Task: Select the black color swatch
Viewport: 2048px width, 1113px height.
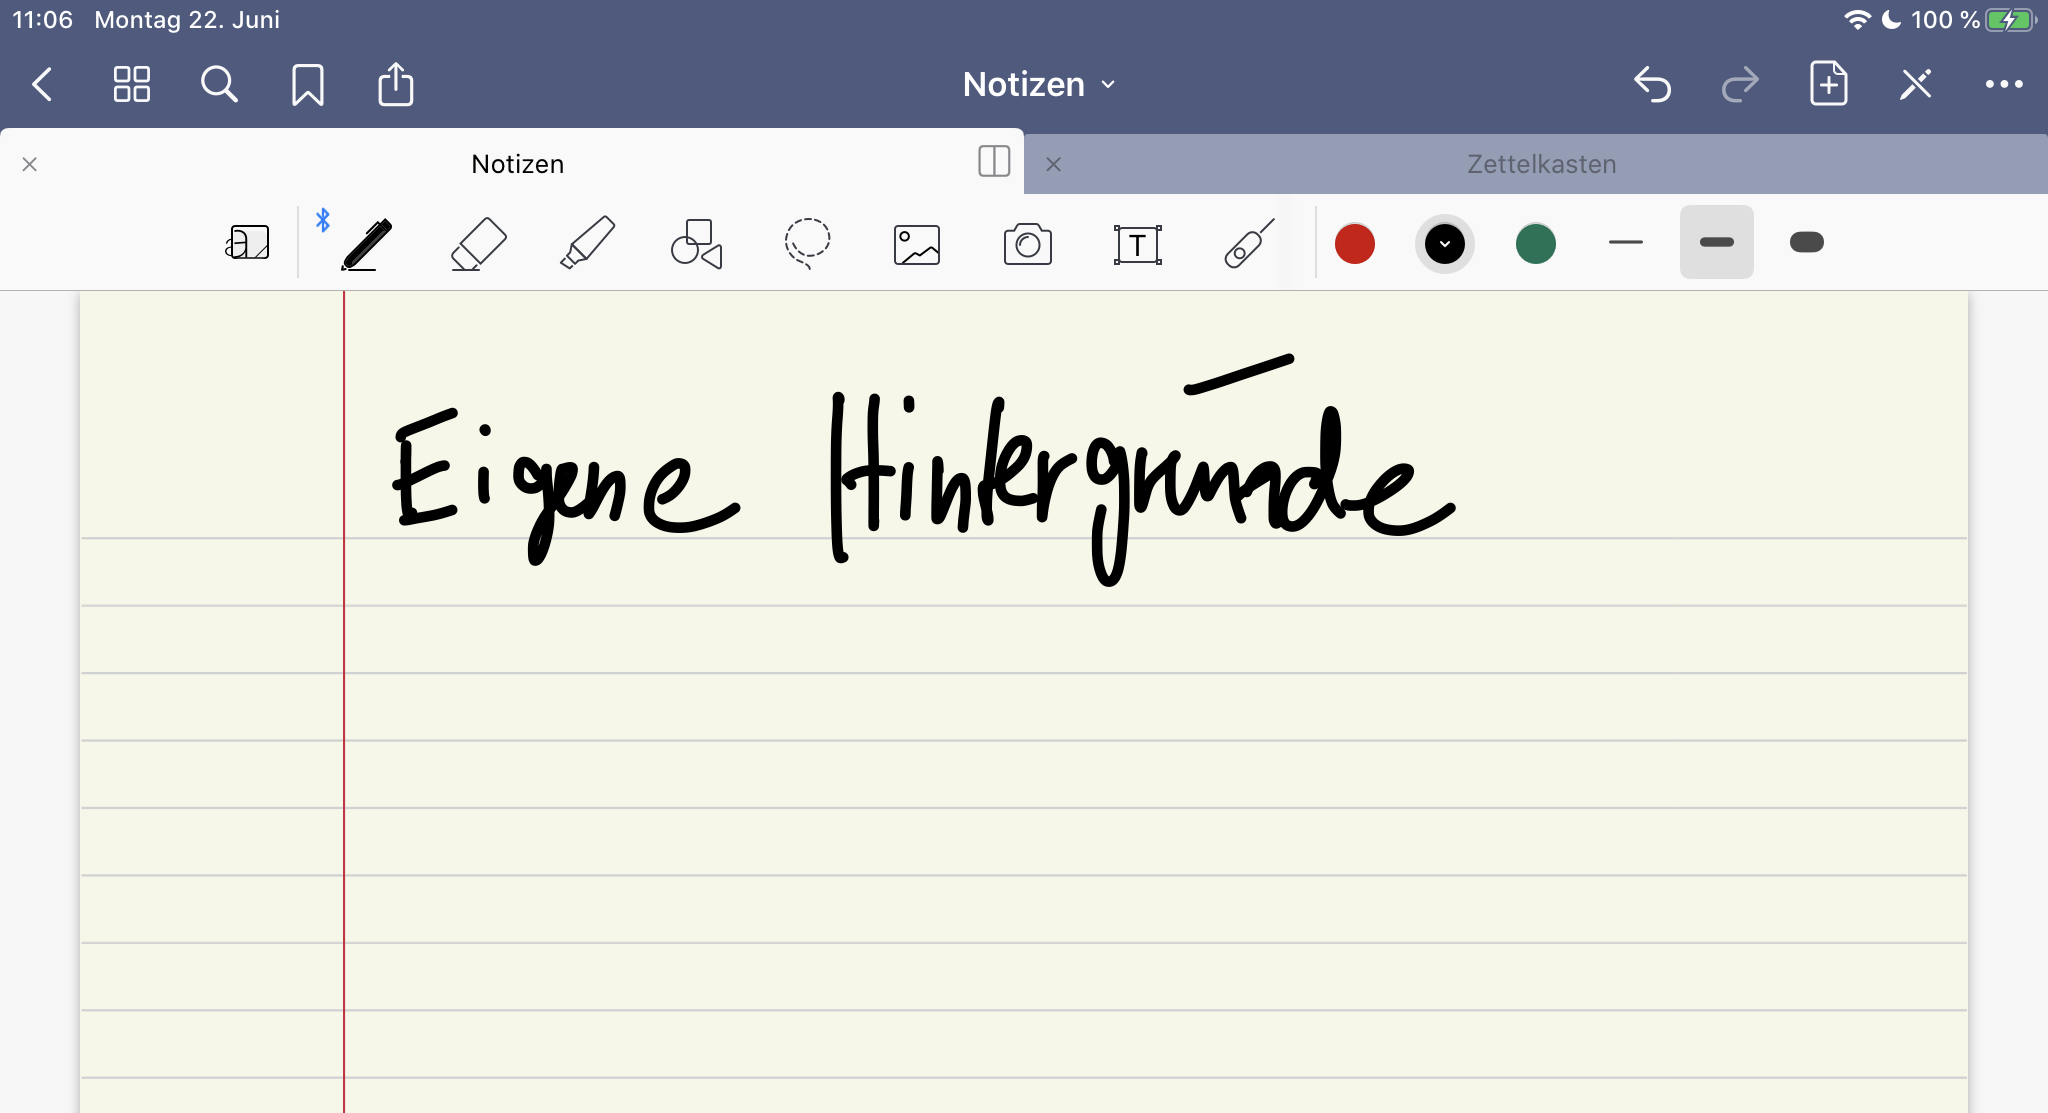Action: pyautogui.click(x=1445, y=244)
